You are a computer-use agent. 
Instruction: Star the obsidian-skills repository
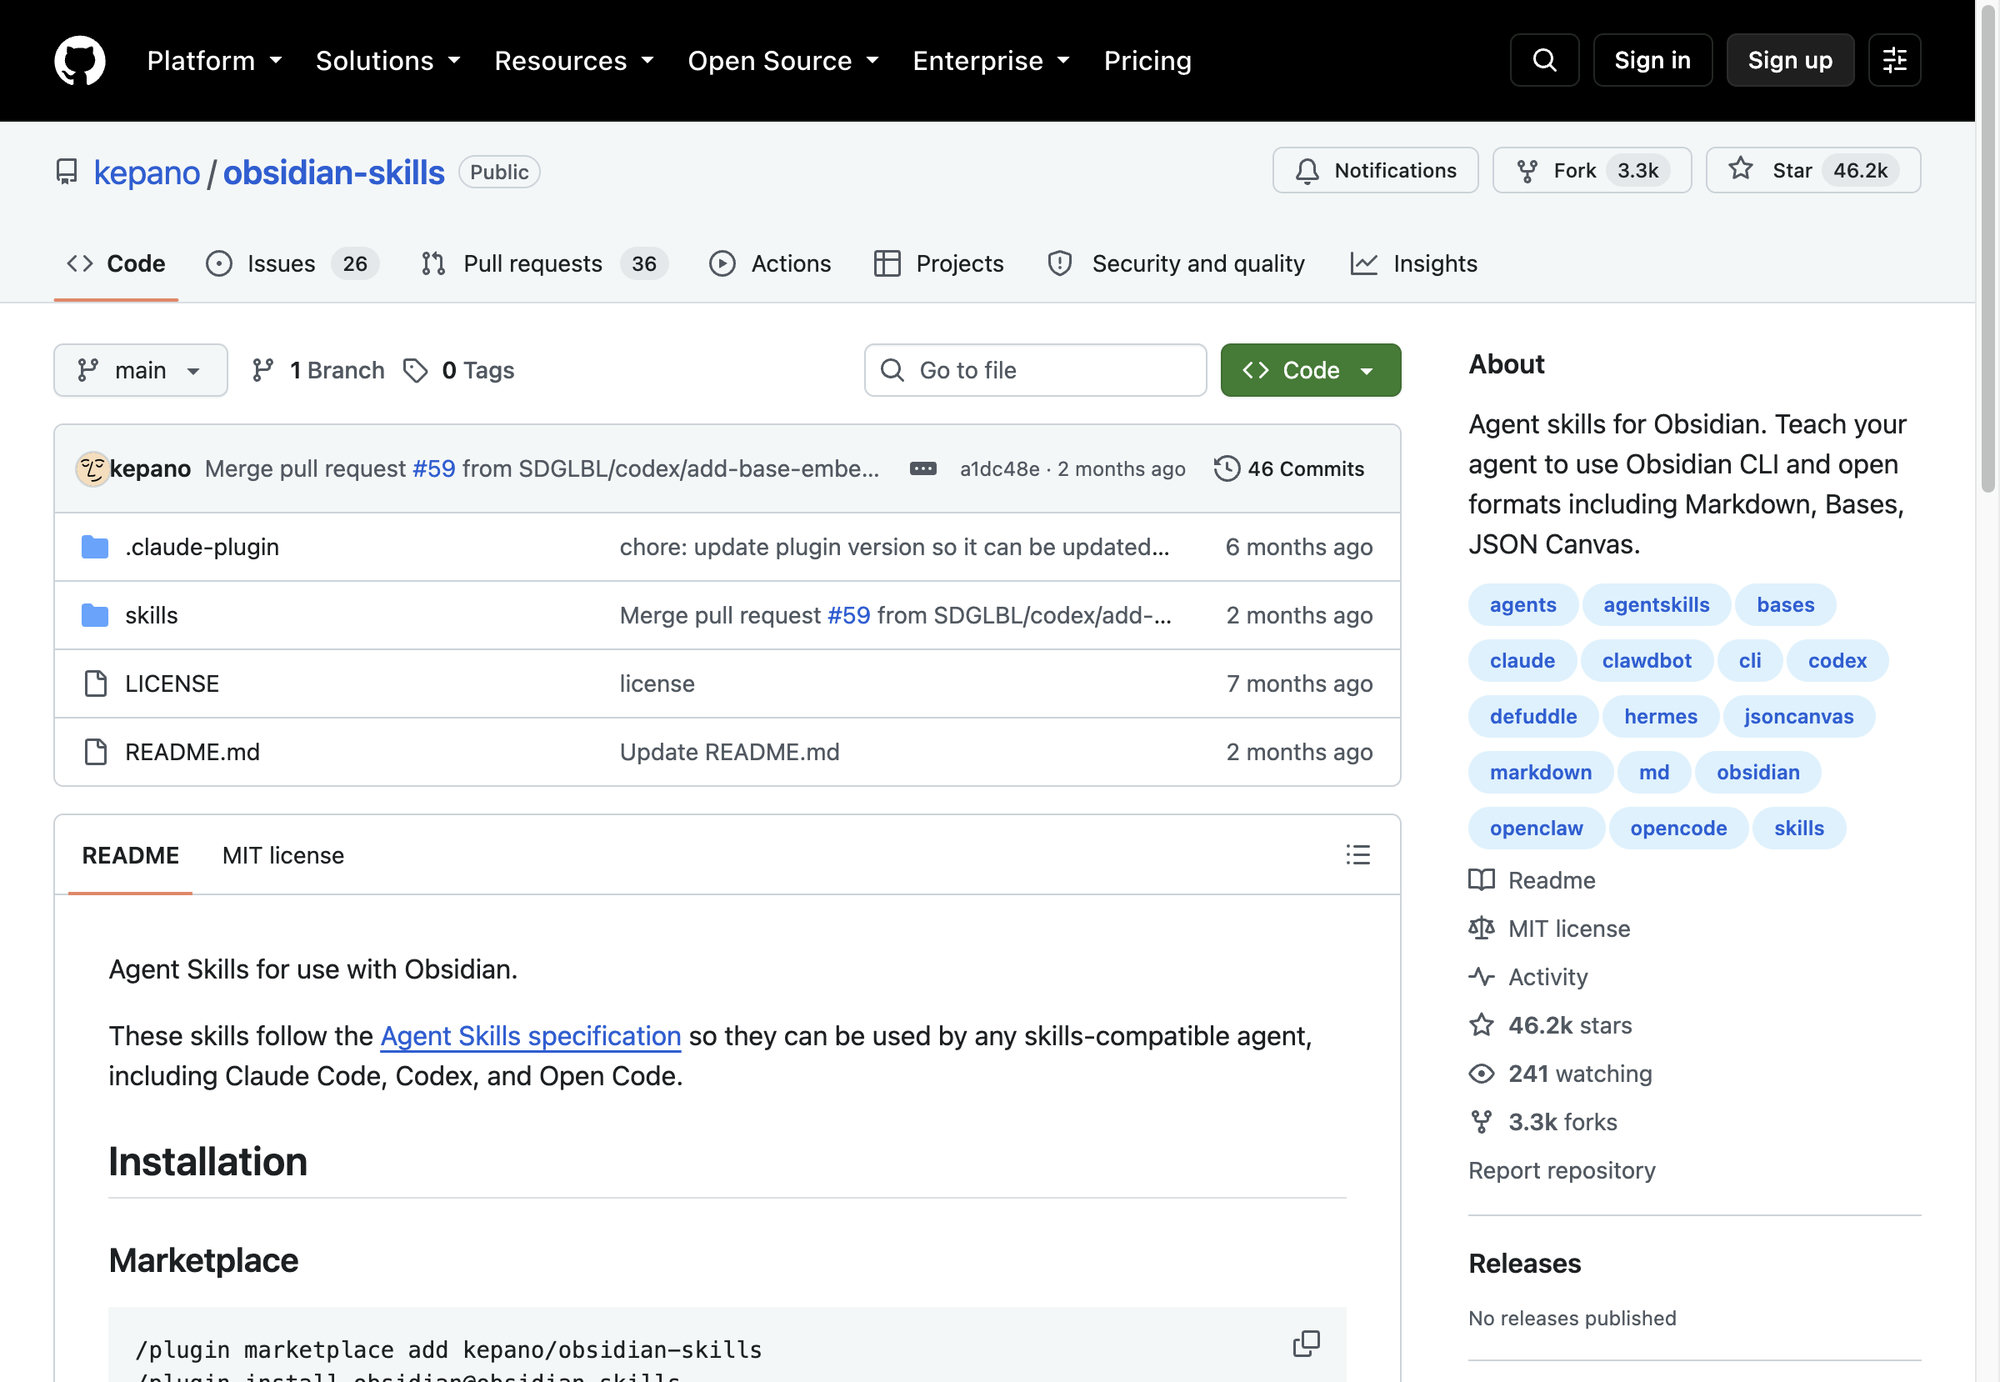point(1813,171)
